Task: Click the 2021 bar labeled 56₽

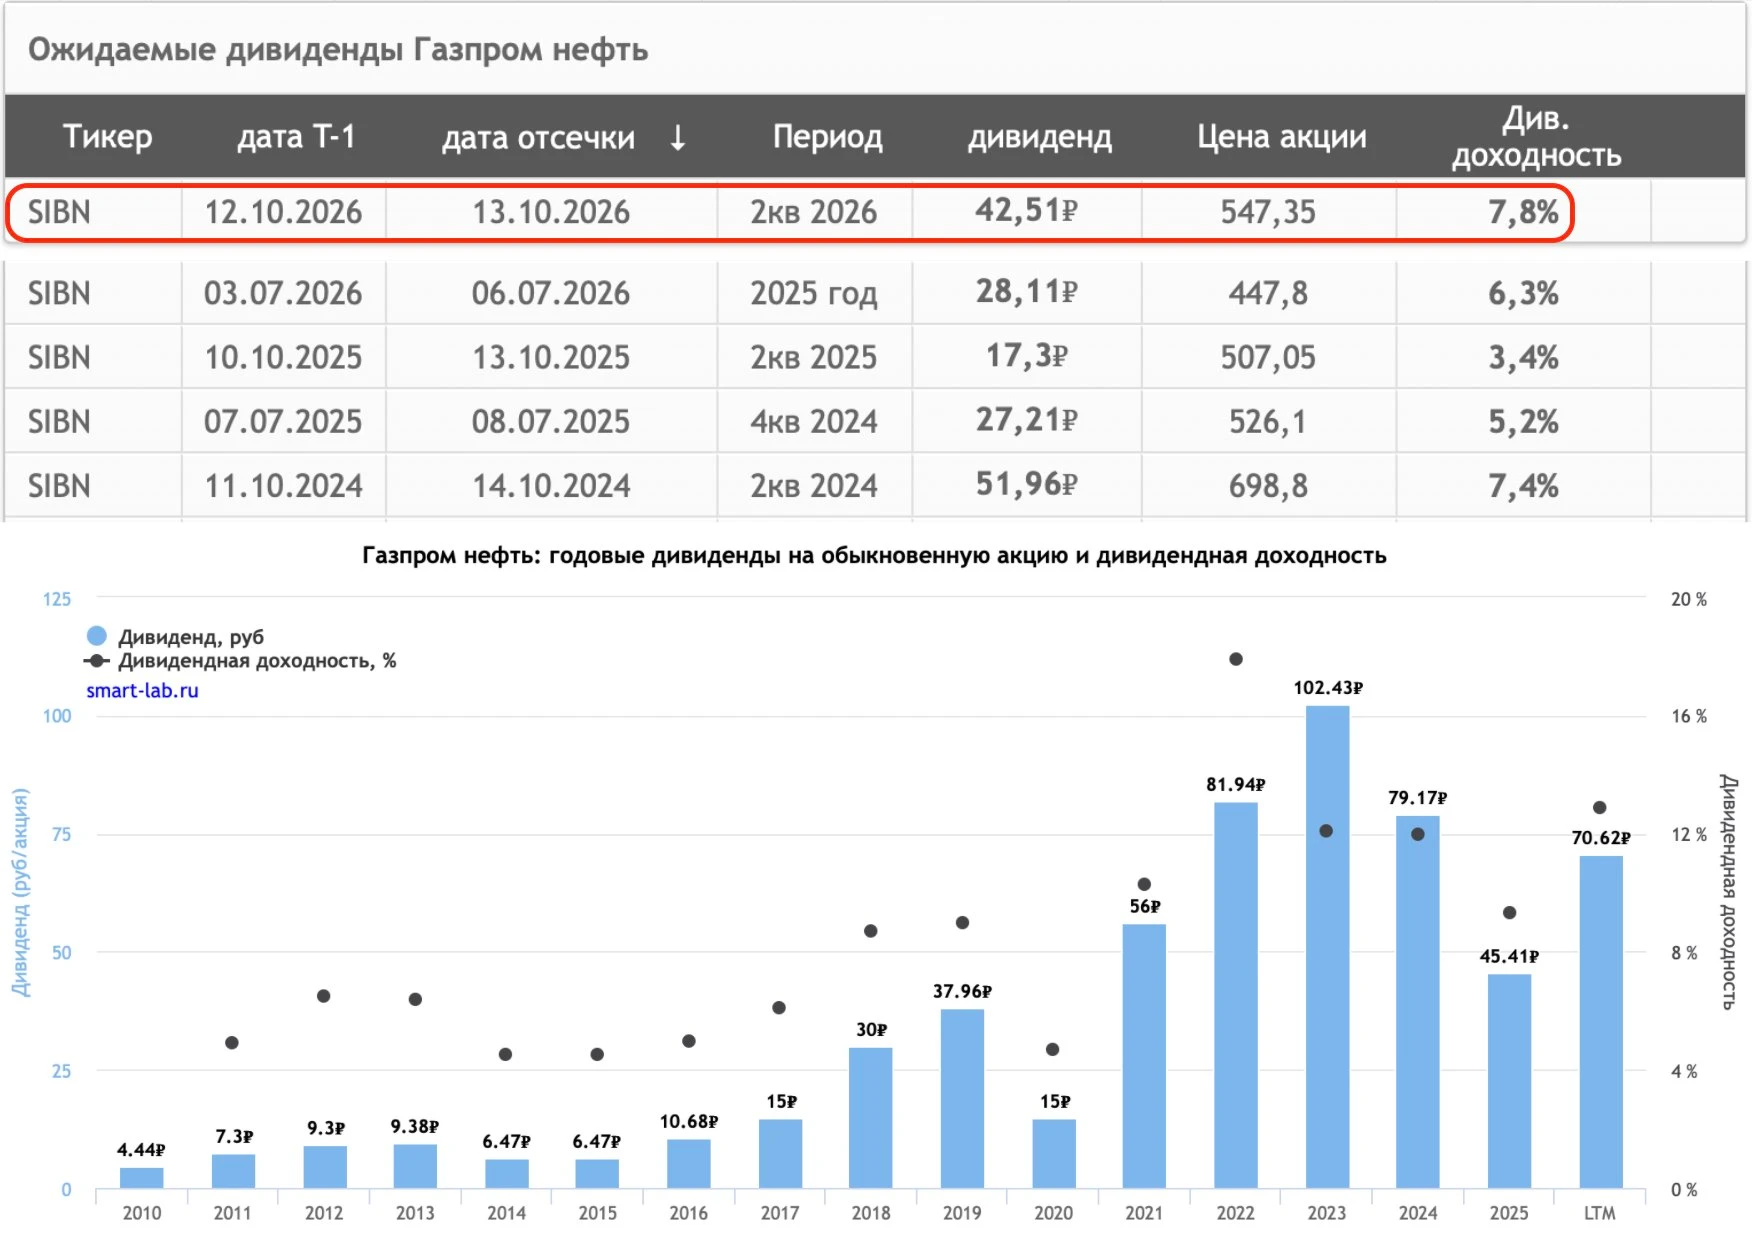Action: (1144, 1056)
